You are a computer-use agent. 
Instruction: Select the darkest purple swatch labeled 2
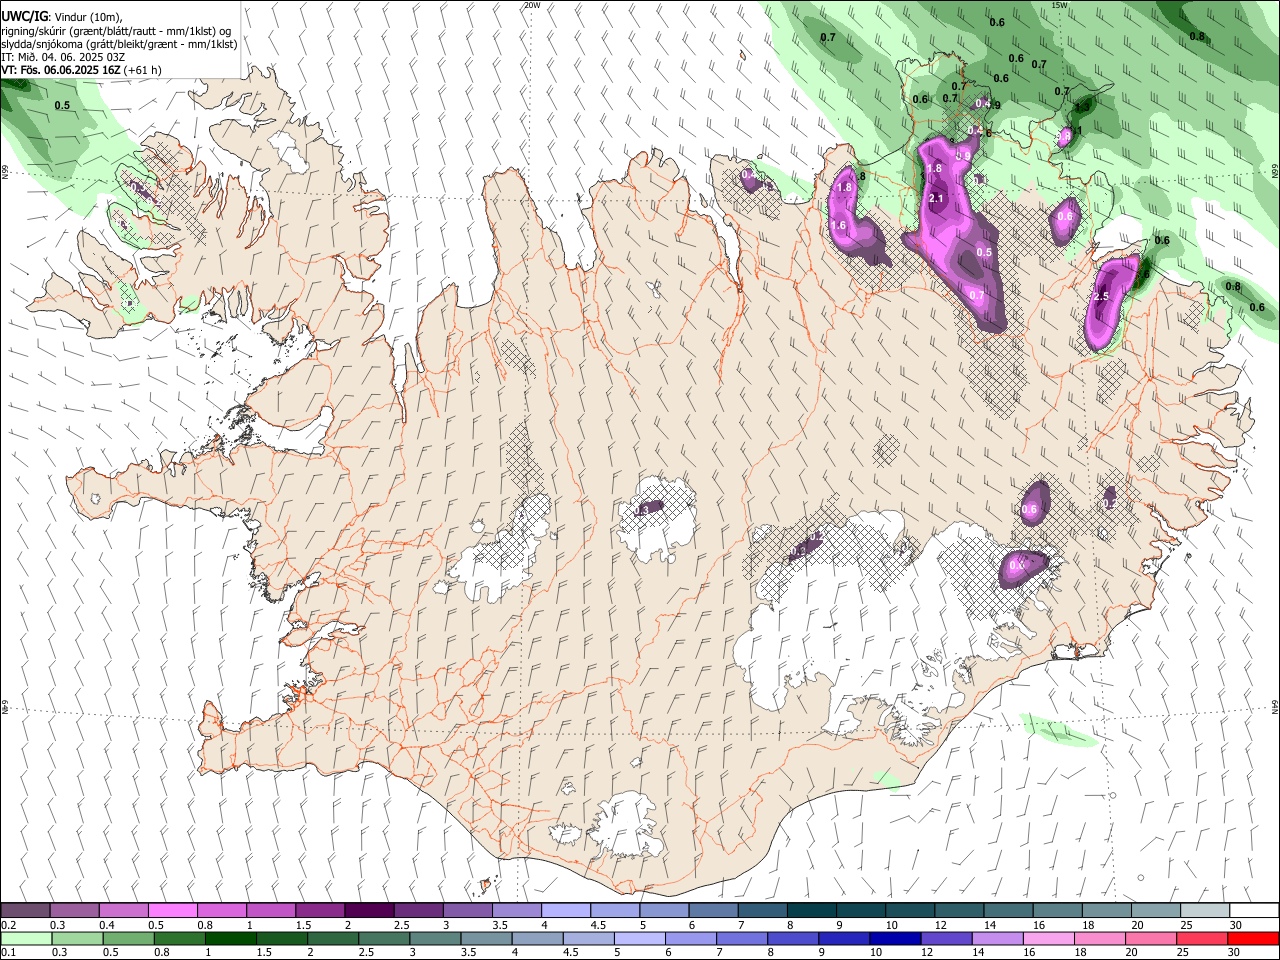tap(368, 910)
